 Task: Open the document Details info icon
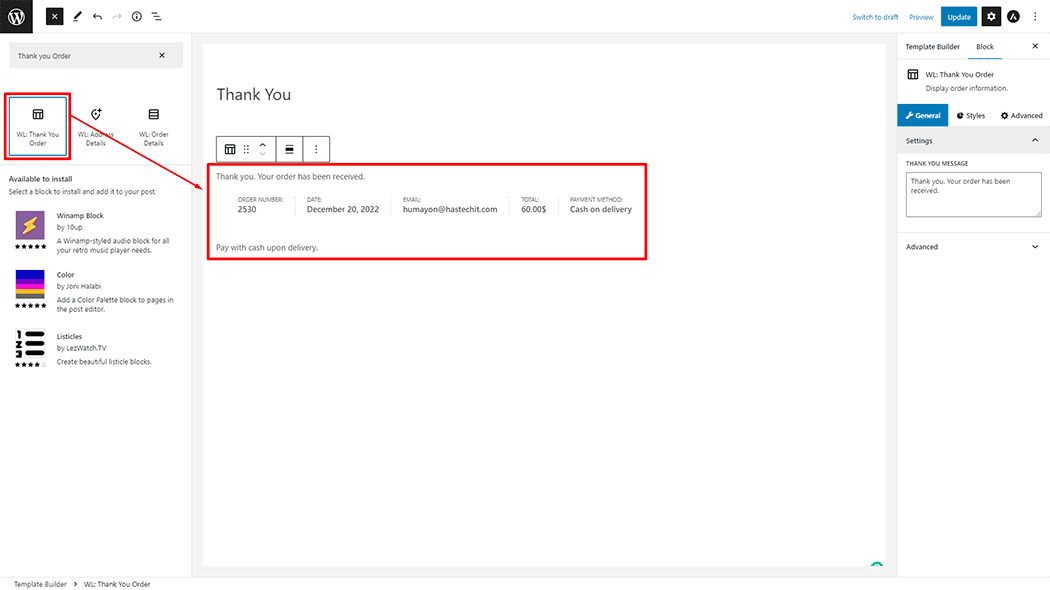pos(136,16)
